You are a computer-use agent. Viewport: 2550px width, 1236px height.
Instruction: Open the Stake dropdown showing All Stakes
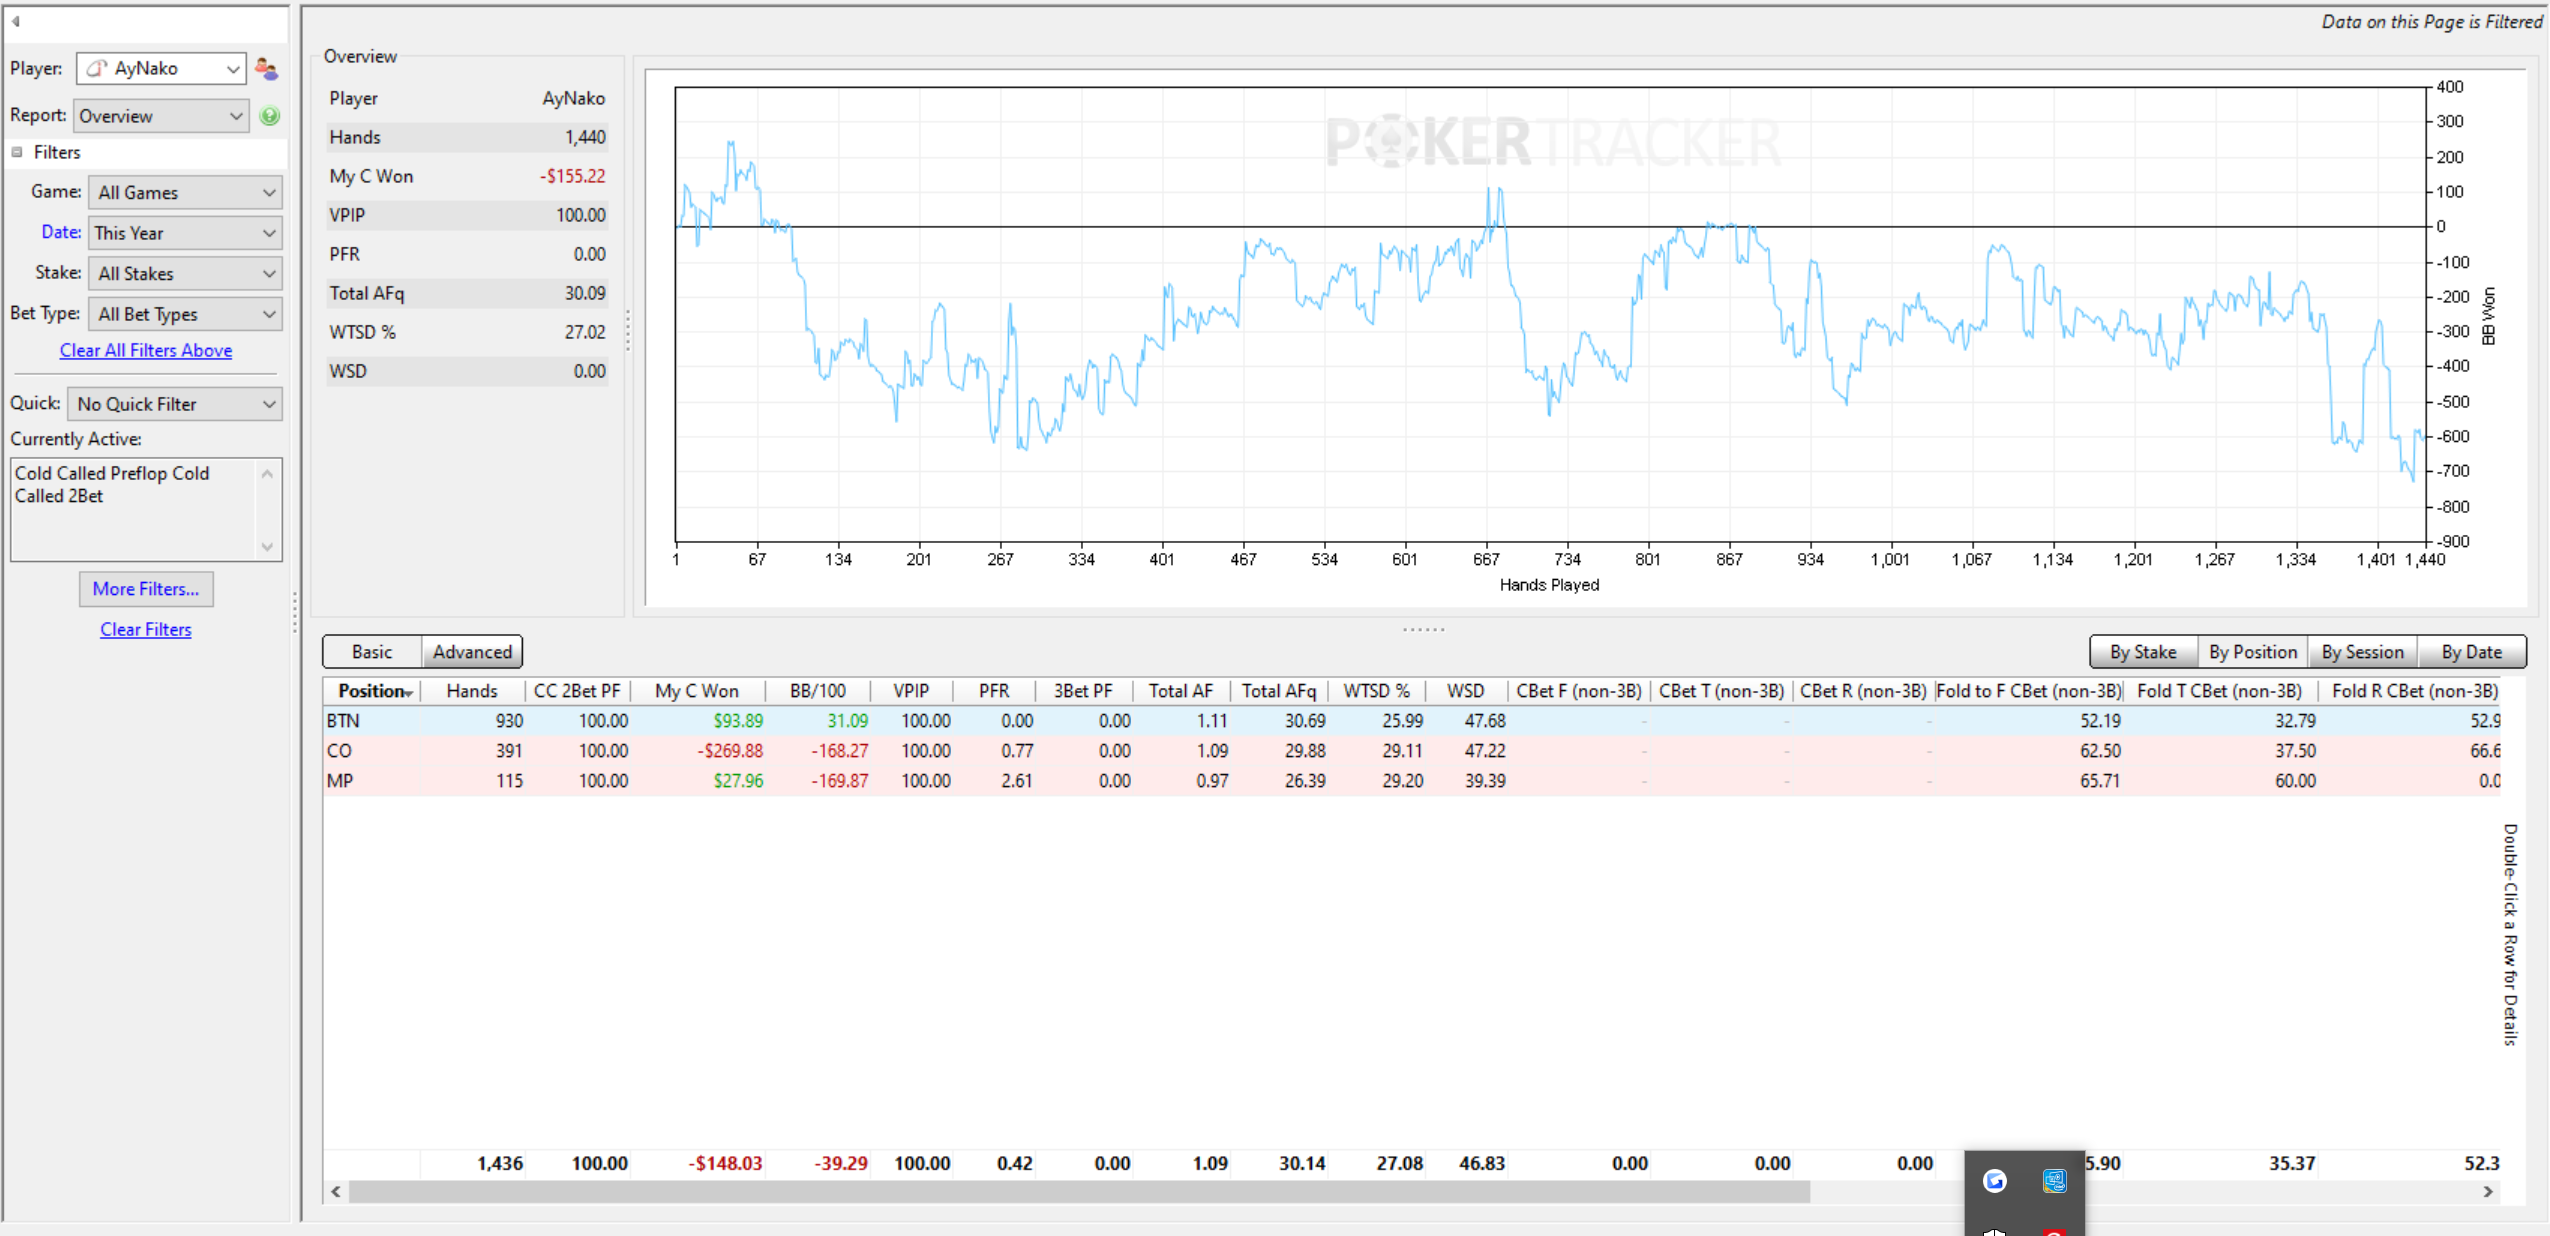[x=185, y=273]
